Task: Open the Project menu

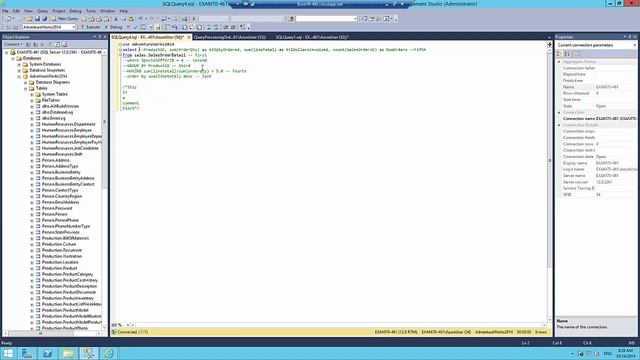Action: (59, 11)
